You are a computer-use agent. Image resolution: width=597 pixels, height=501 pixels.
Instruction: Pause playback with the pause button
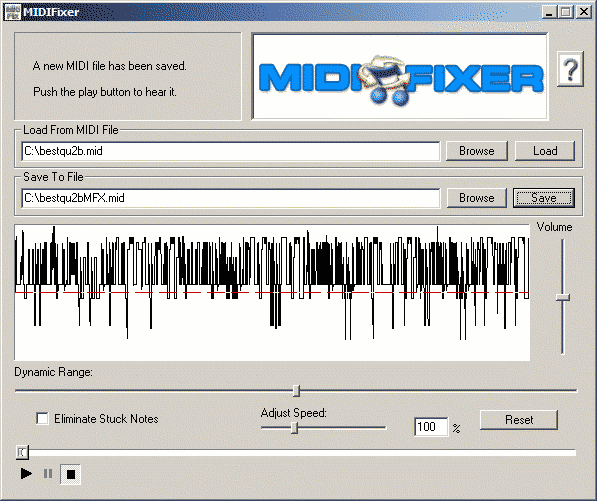click(x=48, y=474)
